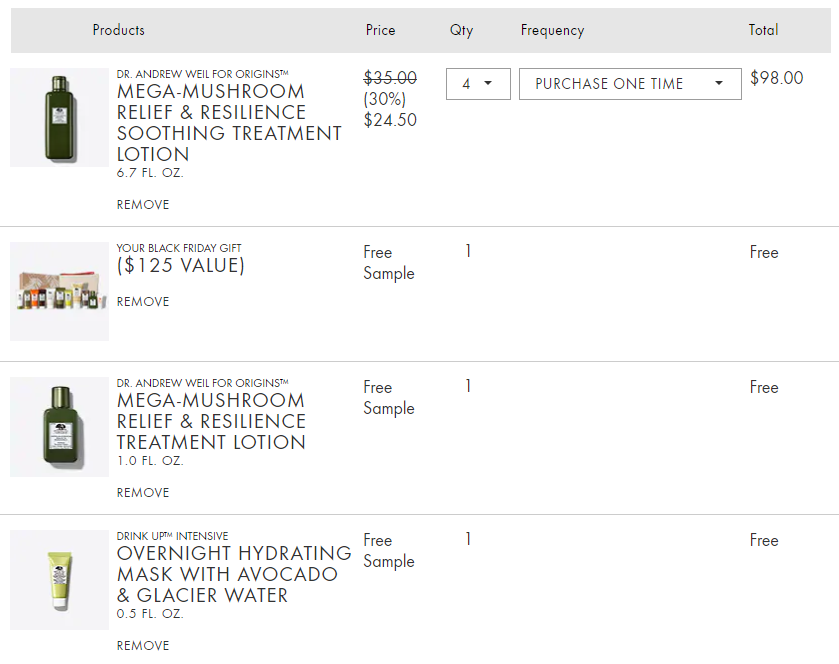Open Mega-Mushroom Soothing Treatment Lotion product title
Screen dimensions: 839x664
(229, 123)
